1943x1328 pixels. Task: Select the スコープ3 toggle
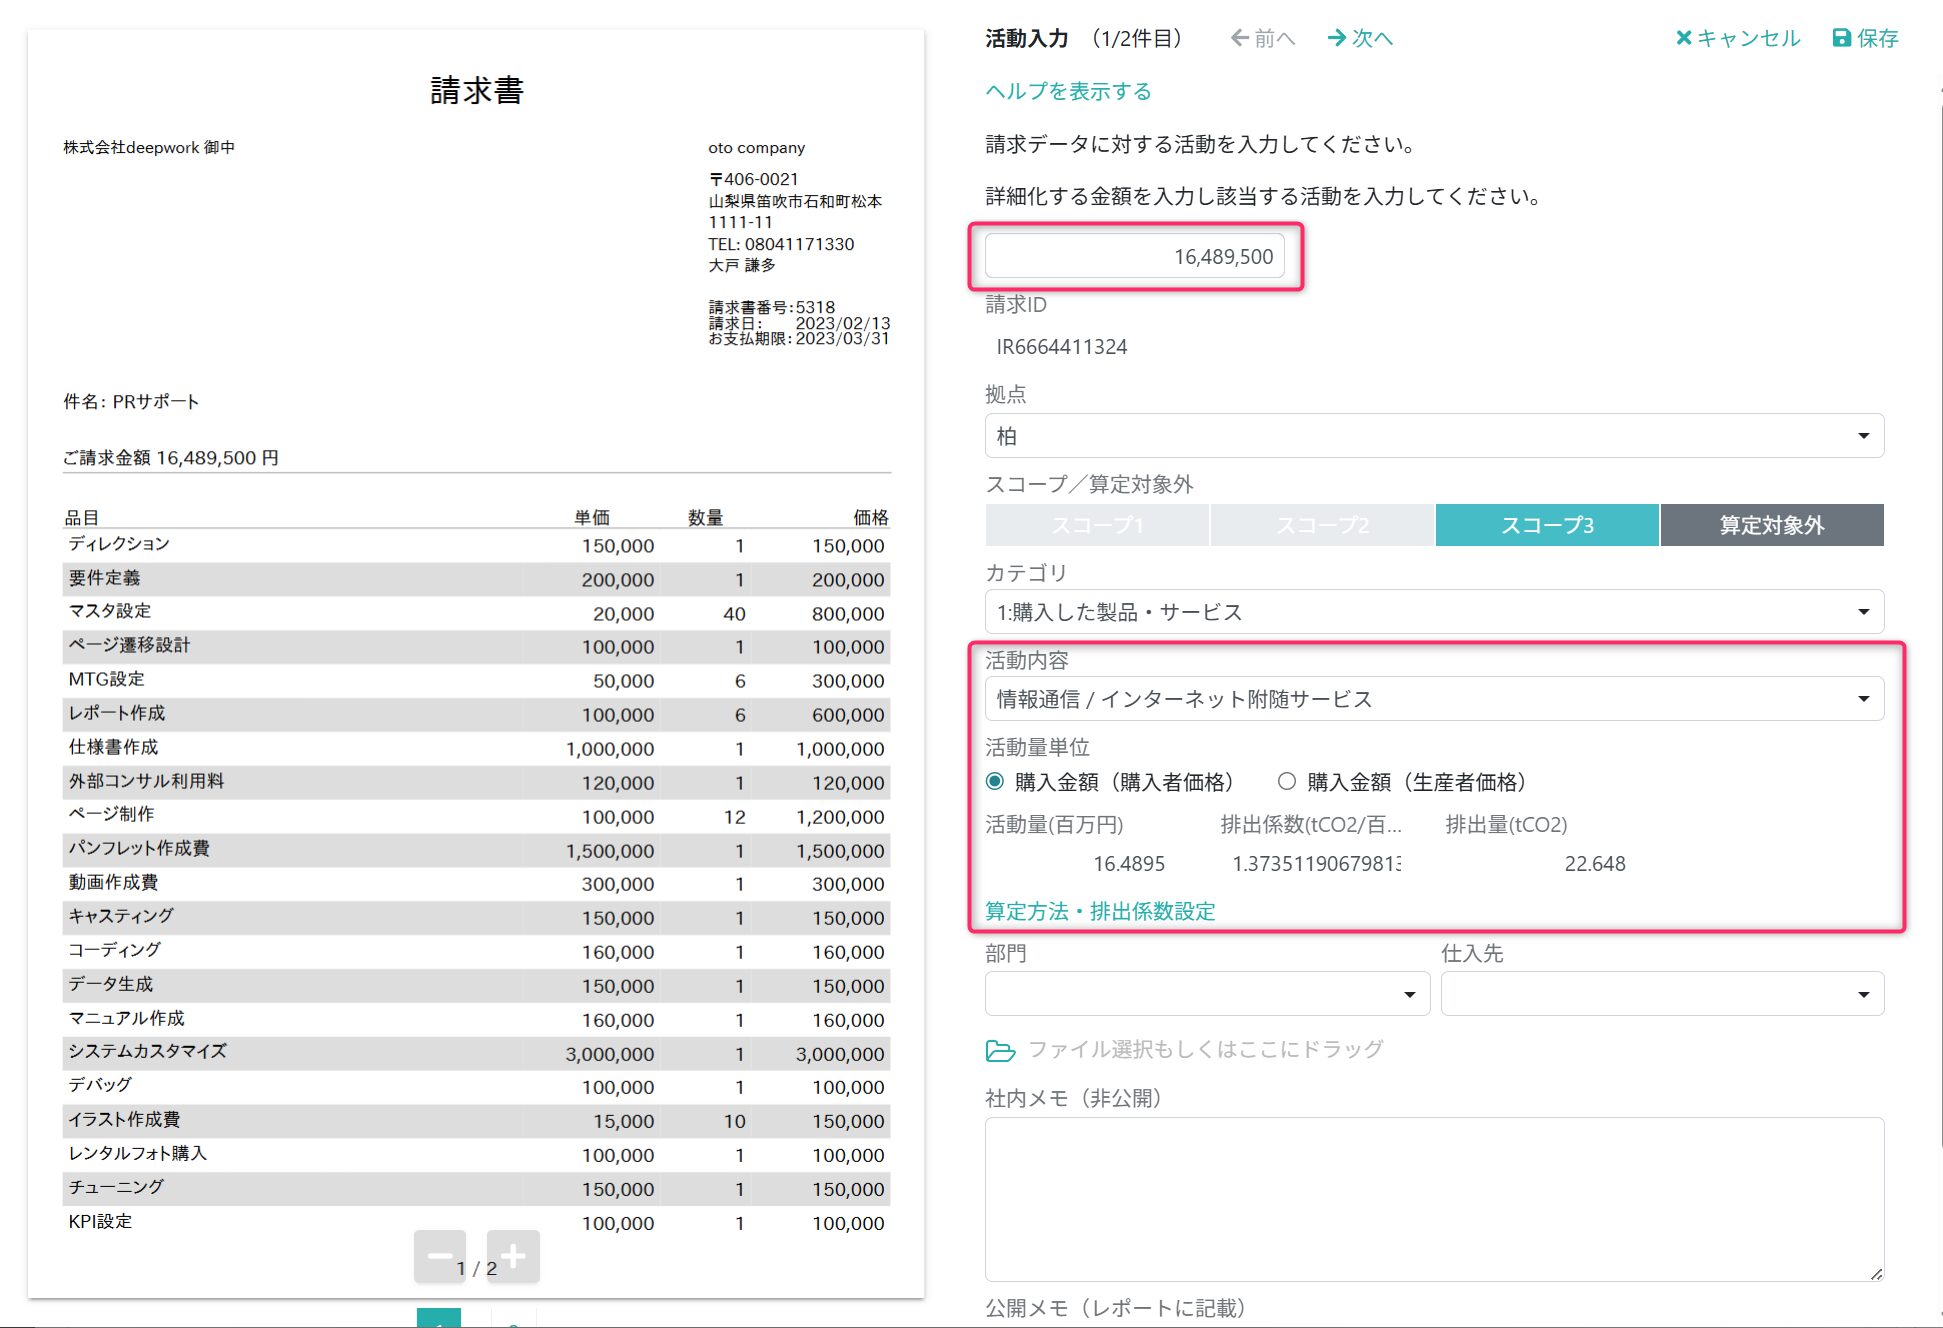1546,525
